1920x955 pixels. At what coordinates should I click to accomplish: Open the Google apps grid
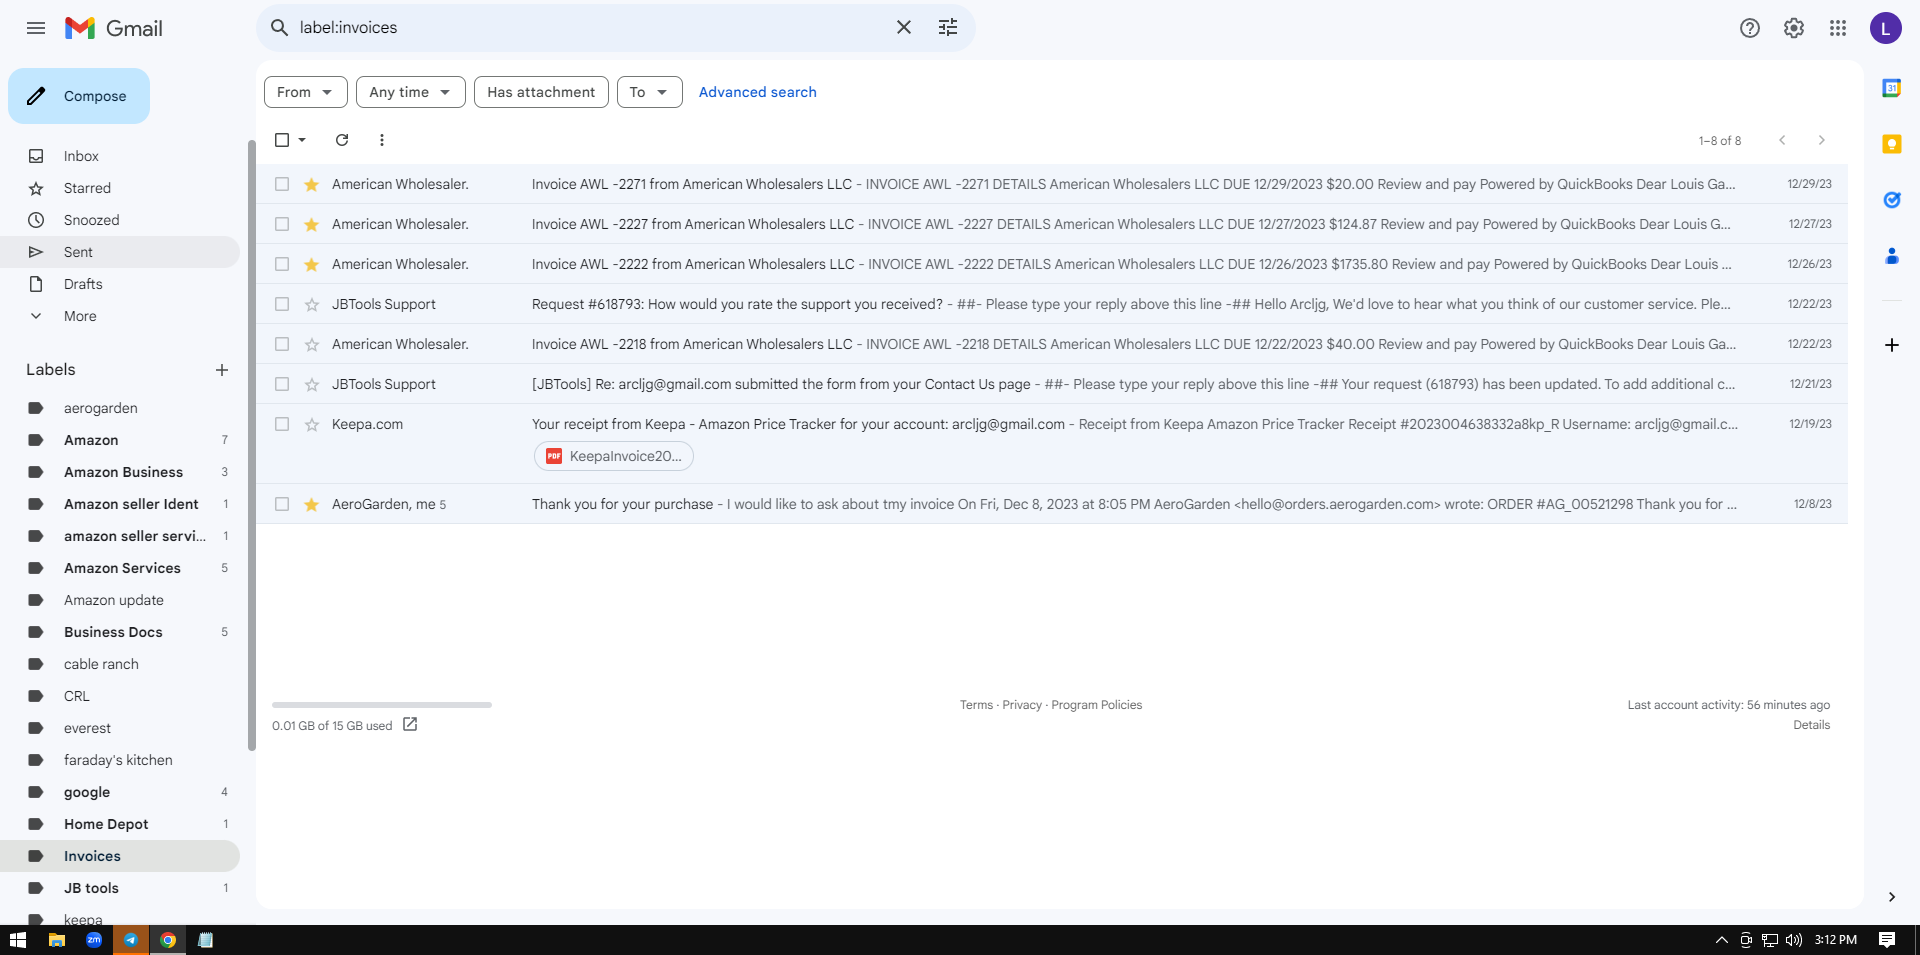(x=1838, y=28)
